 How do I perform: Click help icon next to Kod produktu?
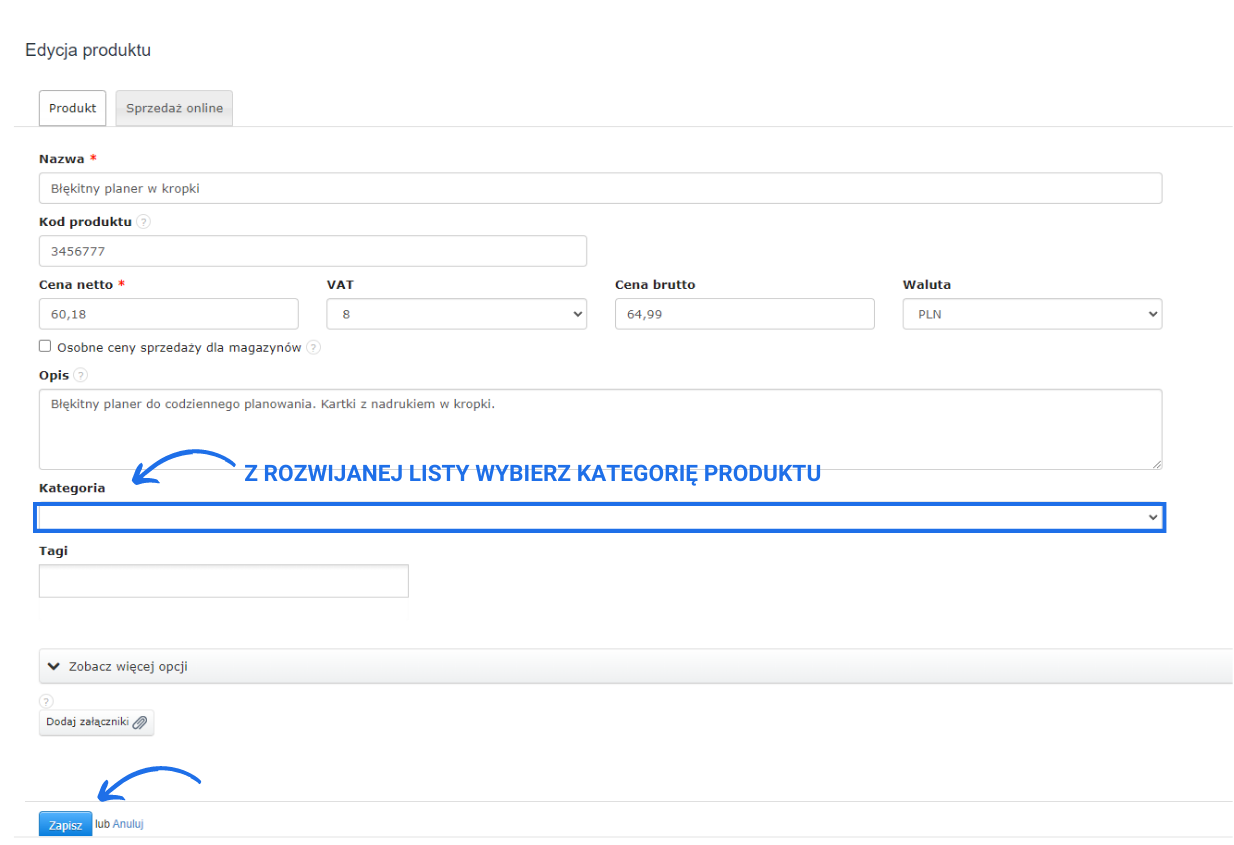(x=144, y=222)
